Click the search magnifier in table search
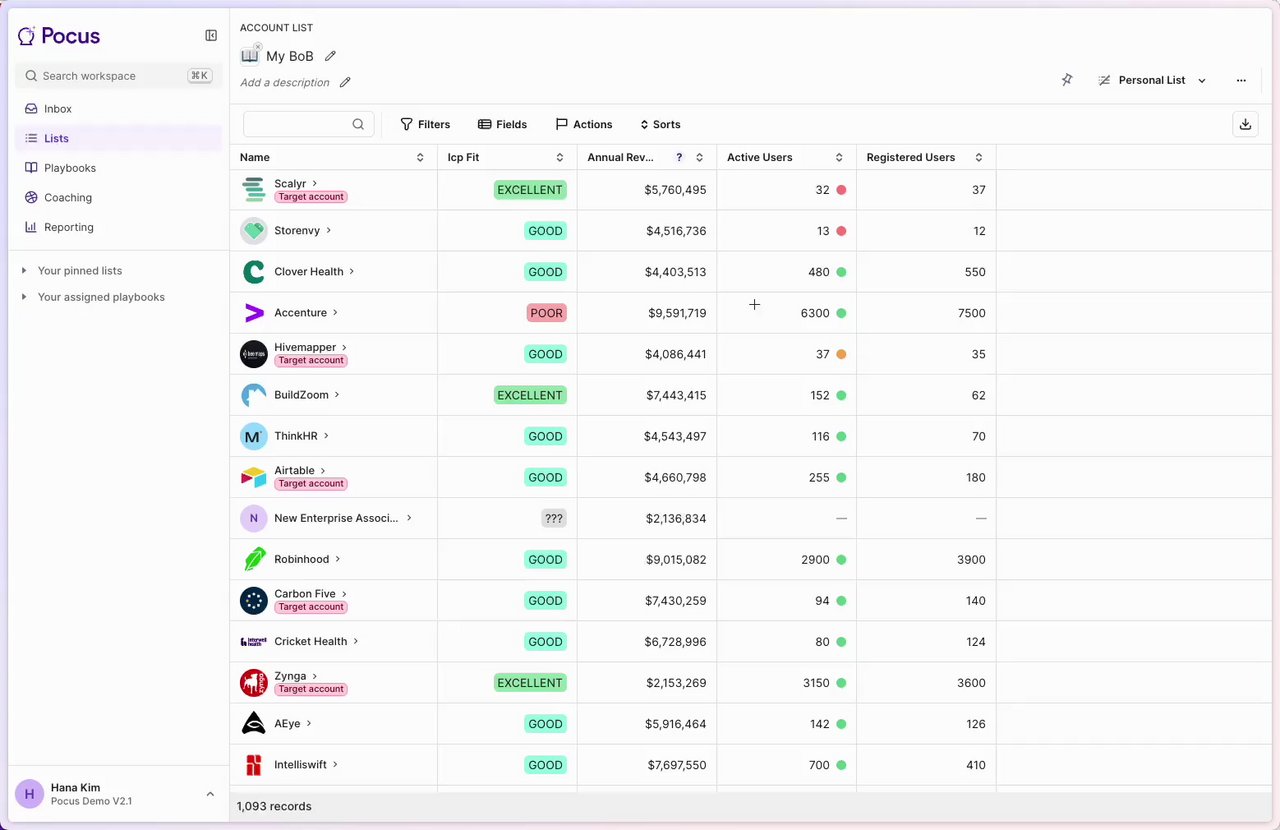 [x=358, y=124]
